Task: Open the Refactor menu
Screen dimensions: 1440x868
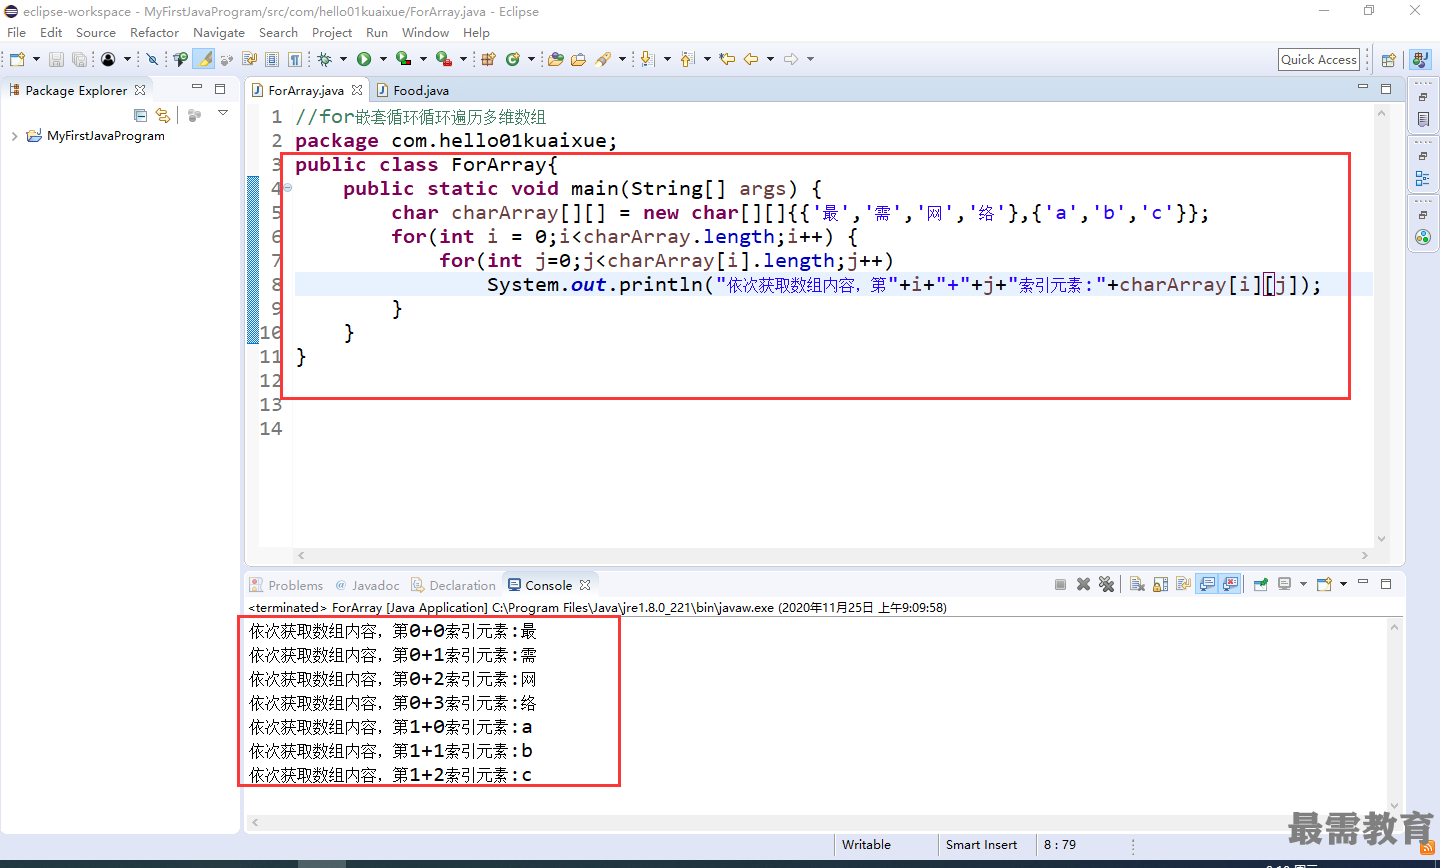Action: pyautogui.click(x=154, y=32)
